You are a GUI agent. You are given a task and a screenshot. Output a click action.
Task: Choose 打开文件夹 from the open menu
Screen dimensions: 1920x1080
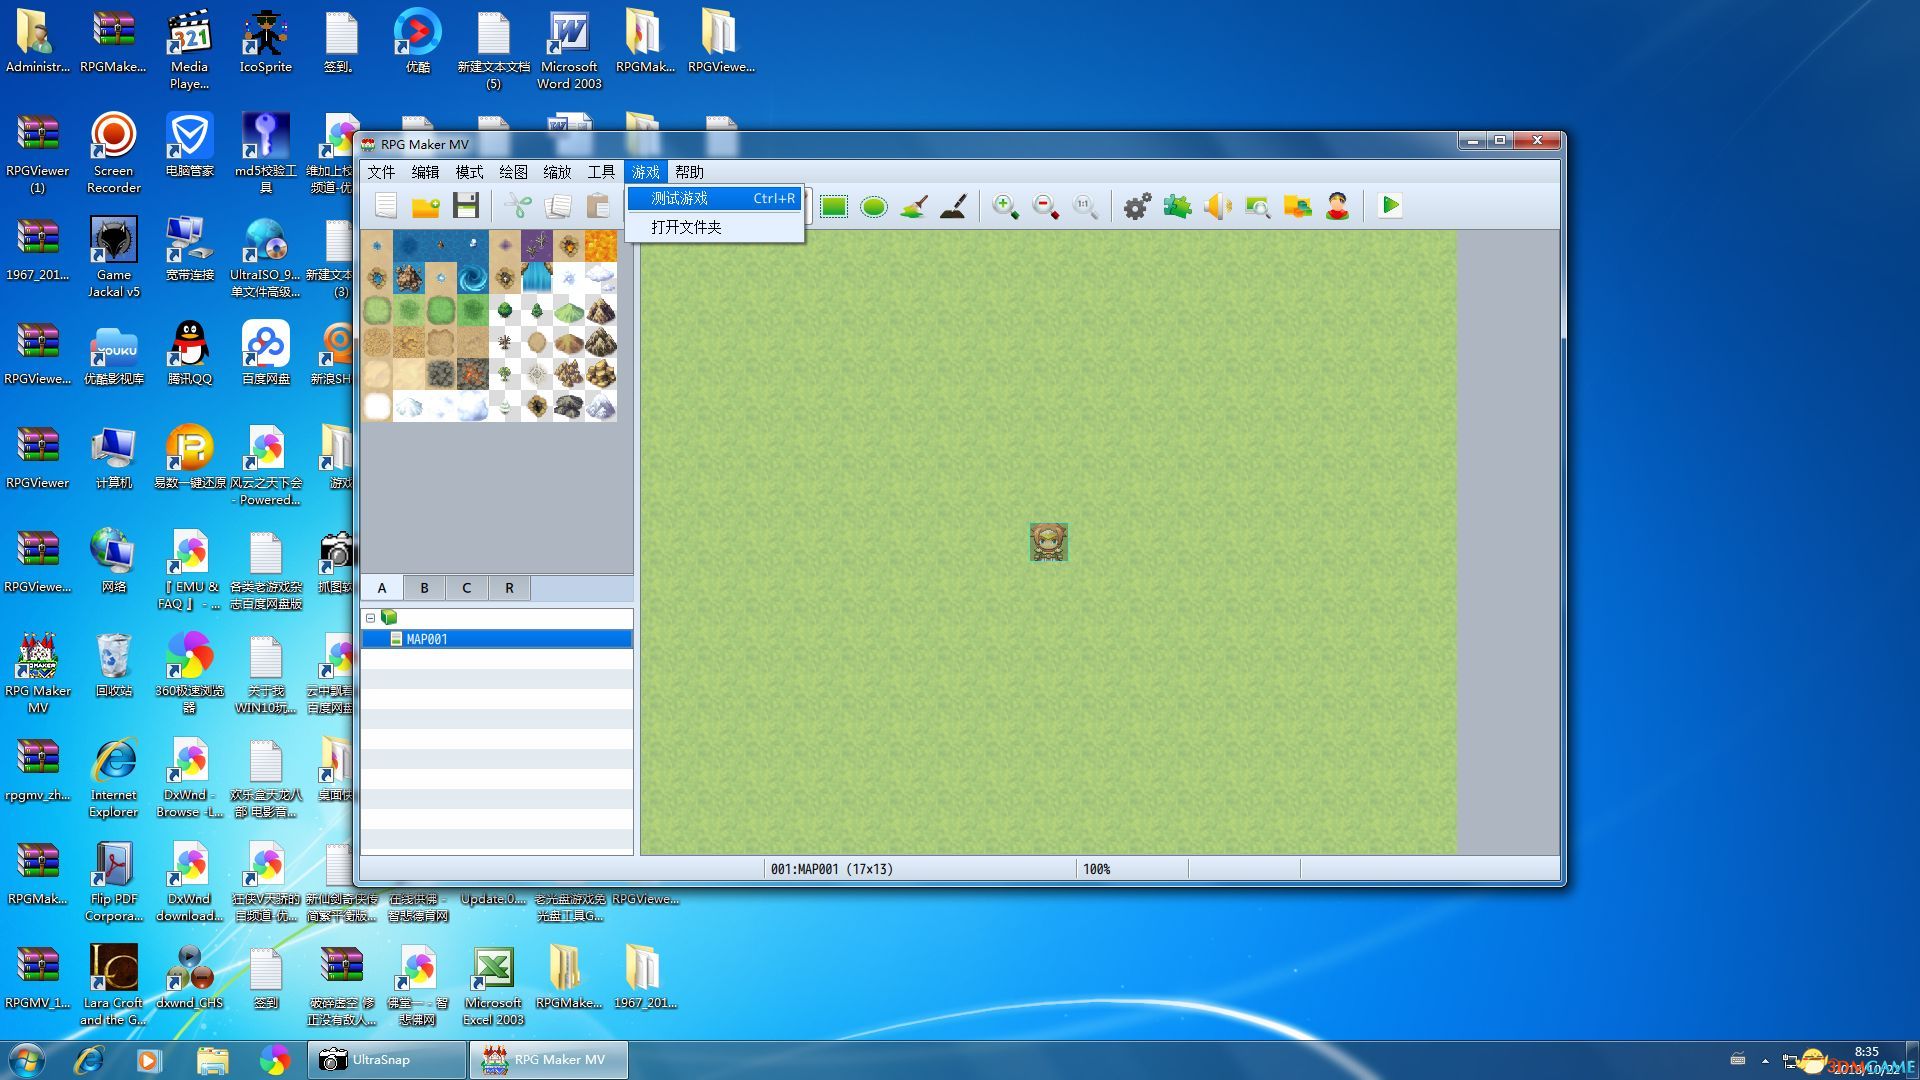[x=715, y=227]
